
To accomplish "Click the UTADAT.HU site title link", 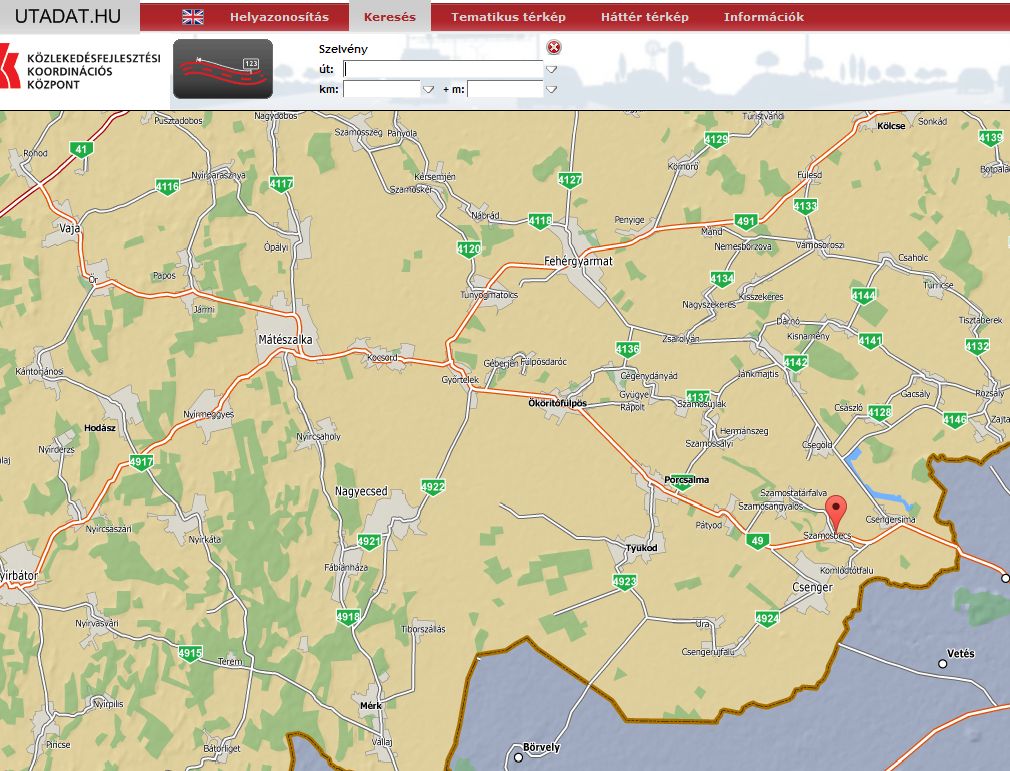I will click(68, 16).
